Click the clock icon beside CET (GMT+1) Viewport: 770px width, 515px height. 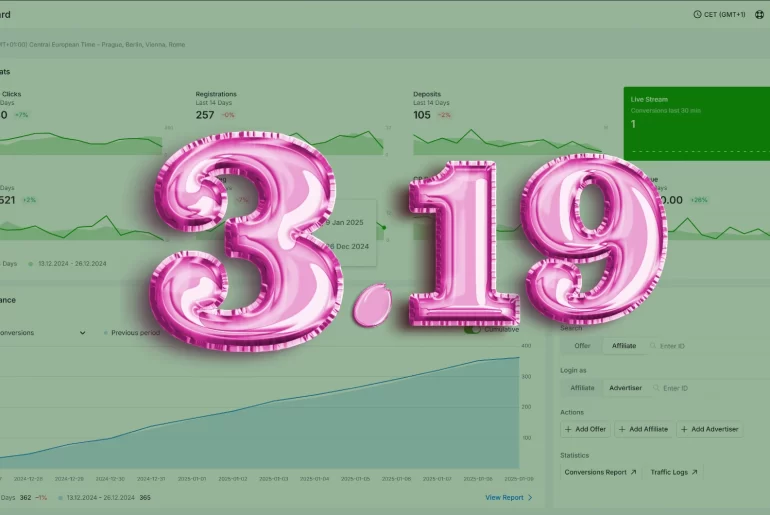(697, 14)
